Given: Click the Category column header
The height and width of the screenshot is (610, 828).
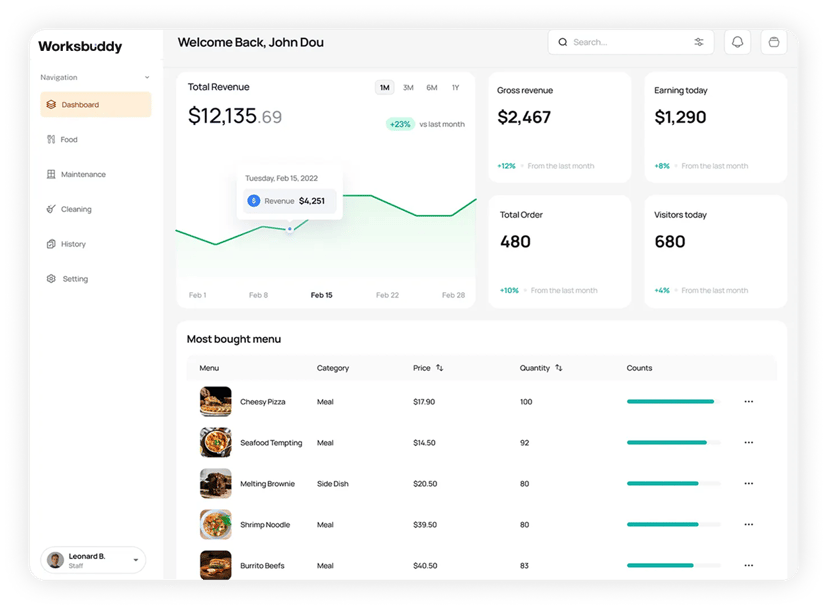Looking at the screenshot, I should [333, 368].
